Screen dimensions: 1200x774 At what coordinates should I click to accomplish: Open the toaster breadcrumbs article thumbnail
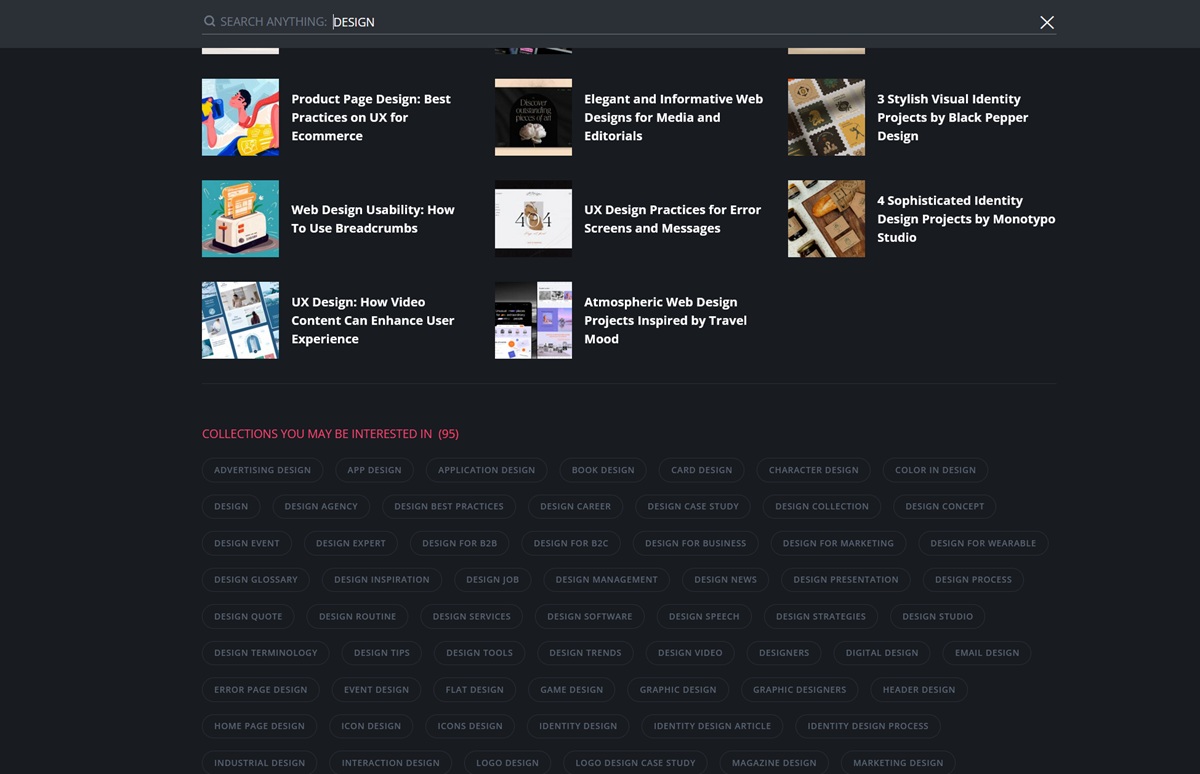pyautogui.click(x=240, y=219)
